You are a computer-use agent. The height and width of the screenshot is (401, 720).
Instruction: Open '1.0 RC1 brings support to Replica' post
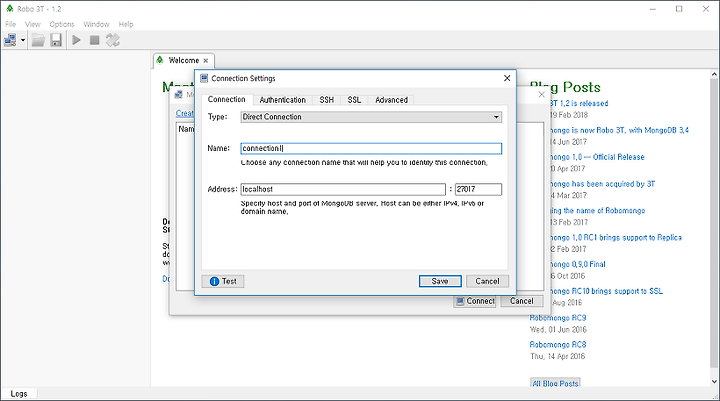click(615, 237)
